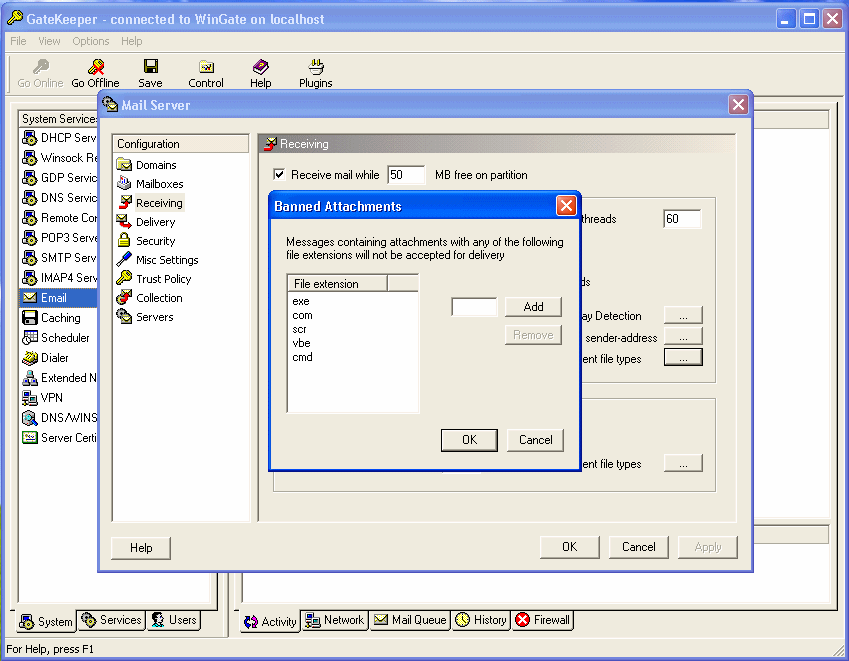Click the Help book toolbar icon

pyautogui.click(x=260, y=67)
